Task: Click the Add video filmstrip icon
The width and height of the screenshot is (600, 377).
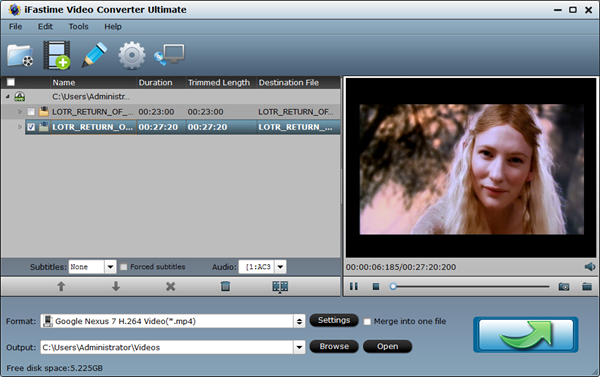Action: [57, 55]
